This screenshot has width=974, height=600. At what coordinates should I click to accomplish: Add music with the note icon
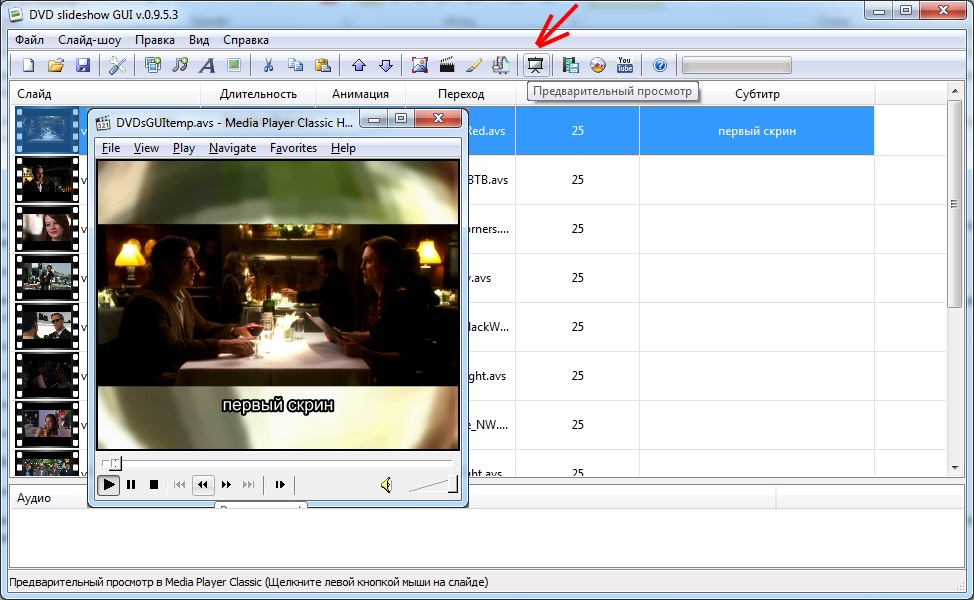tap(180, 65)
